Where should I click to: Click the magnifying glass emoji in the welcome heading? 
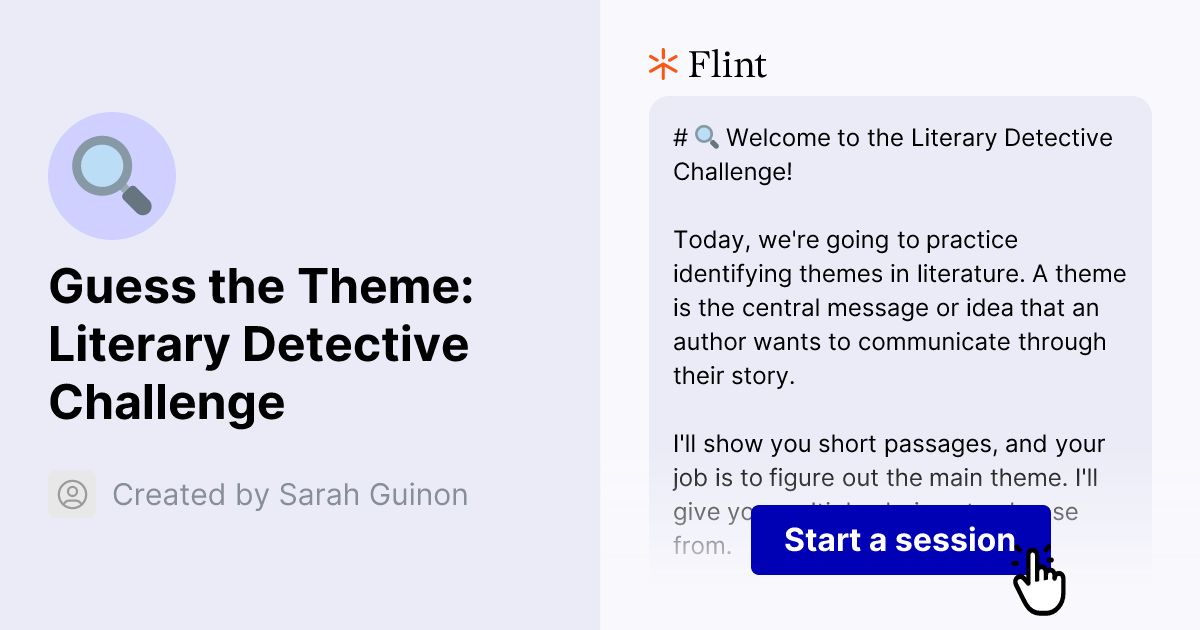click(707, 137)
